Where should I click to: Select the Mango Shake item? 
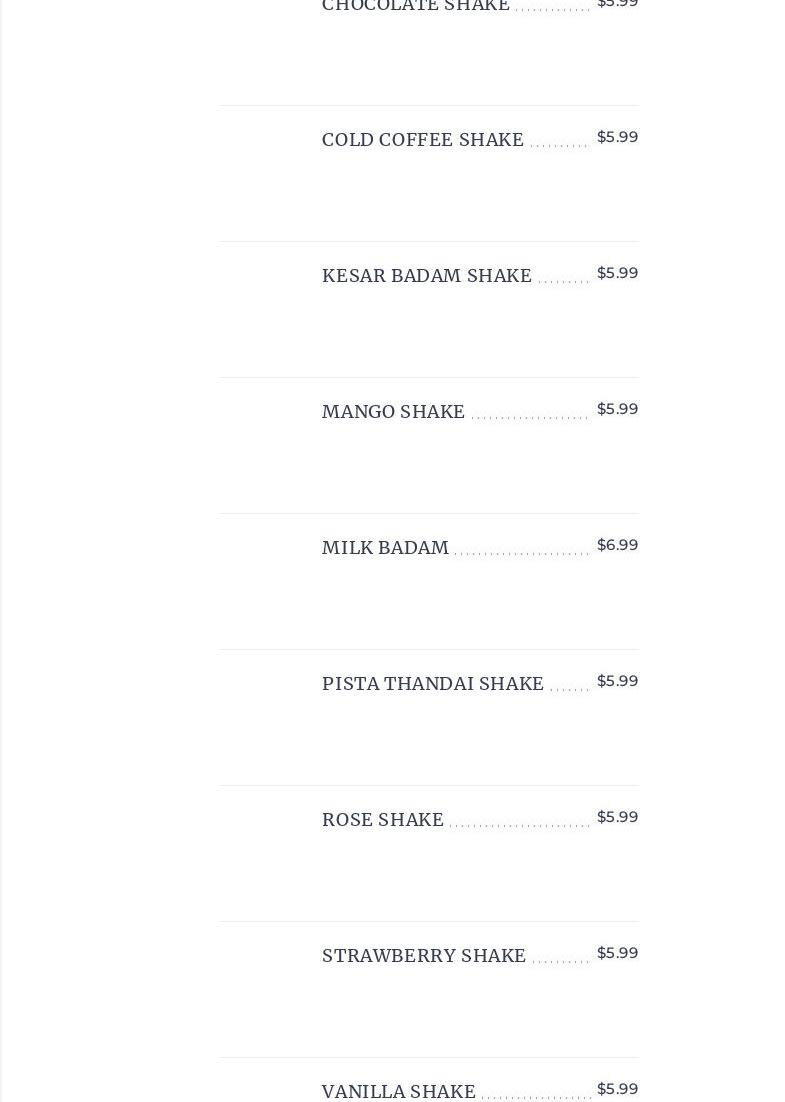click(x=393, y=412)
